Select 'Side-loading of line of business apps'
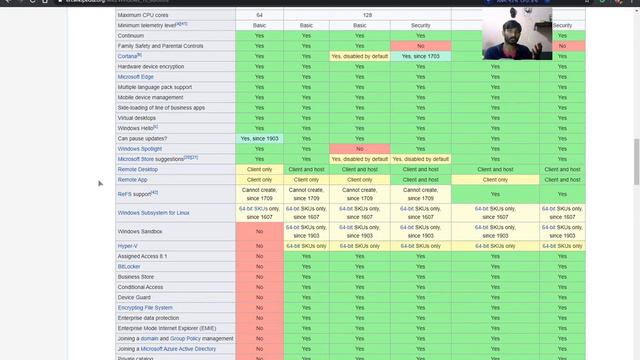640x360 pixels. pyautogui.click(x=161, y=108)
